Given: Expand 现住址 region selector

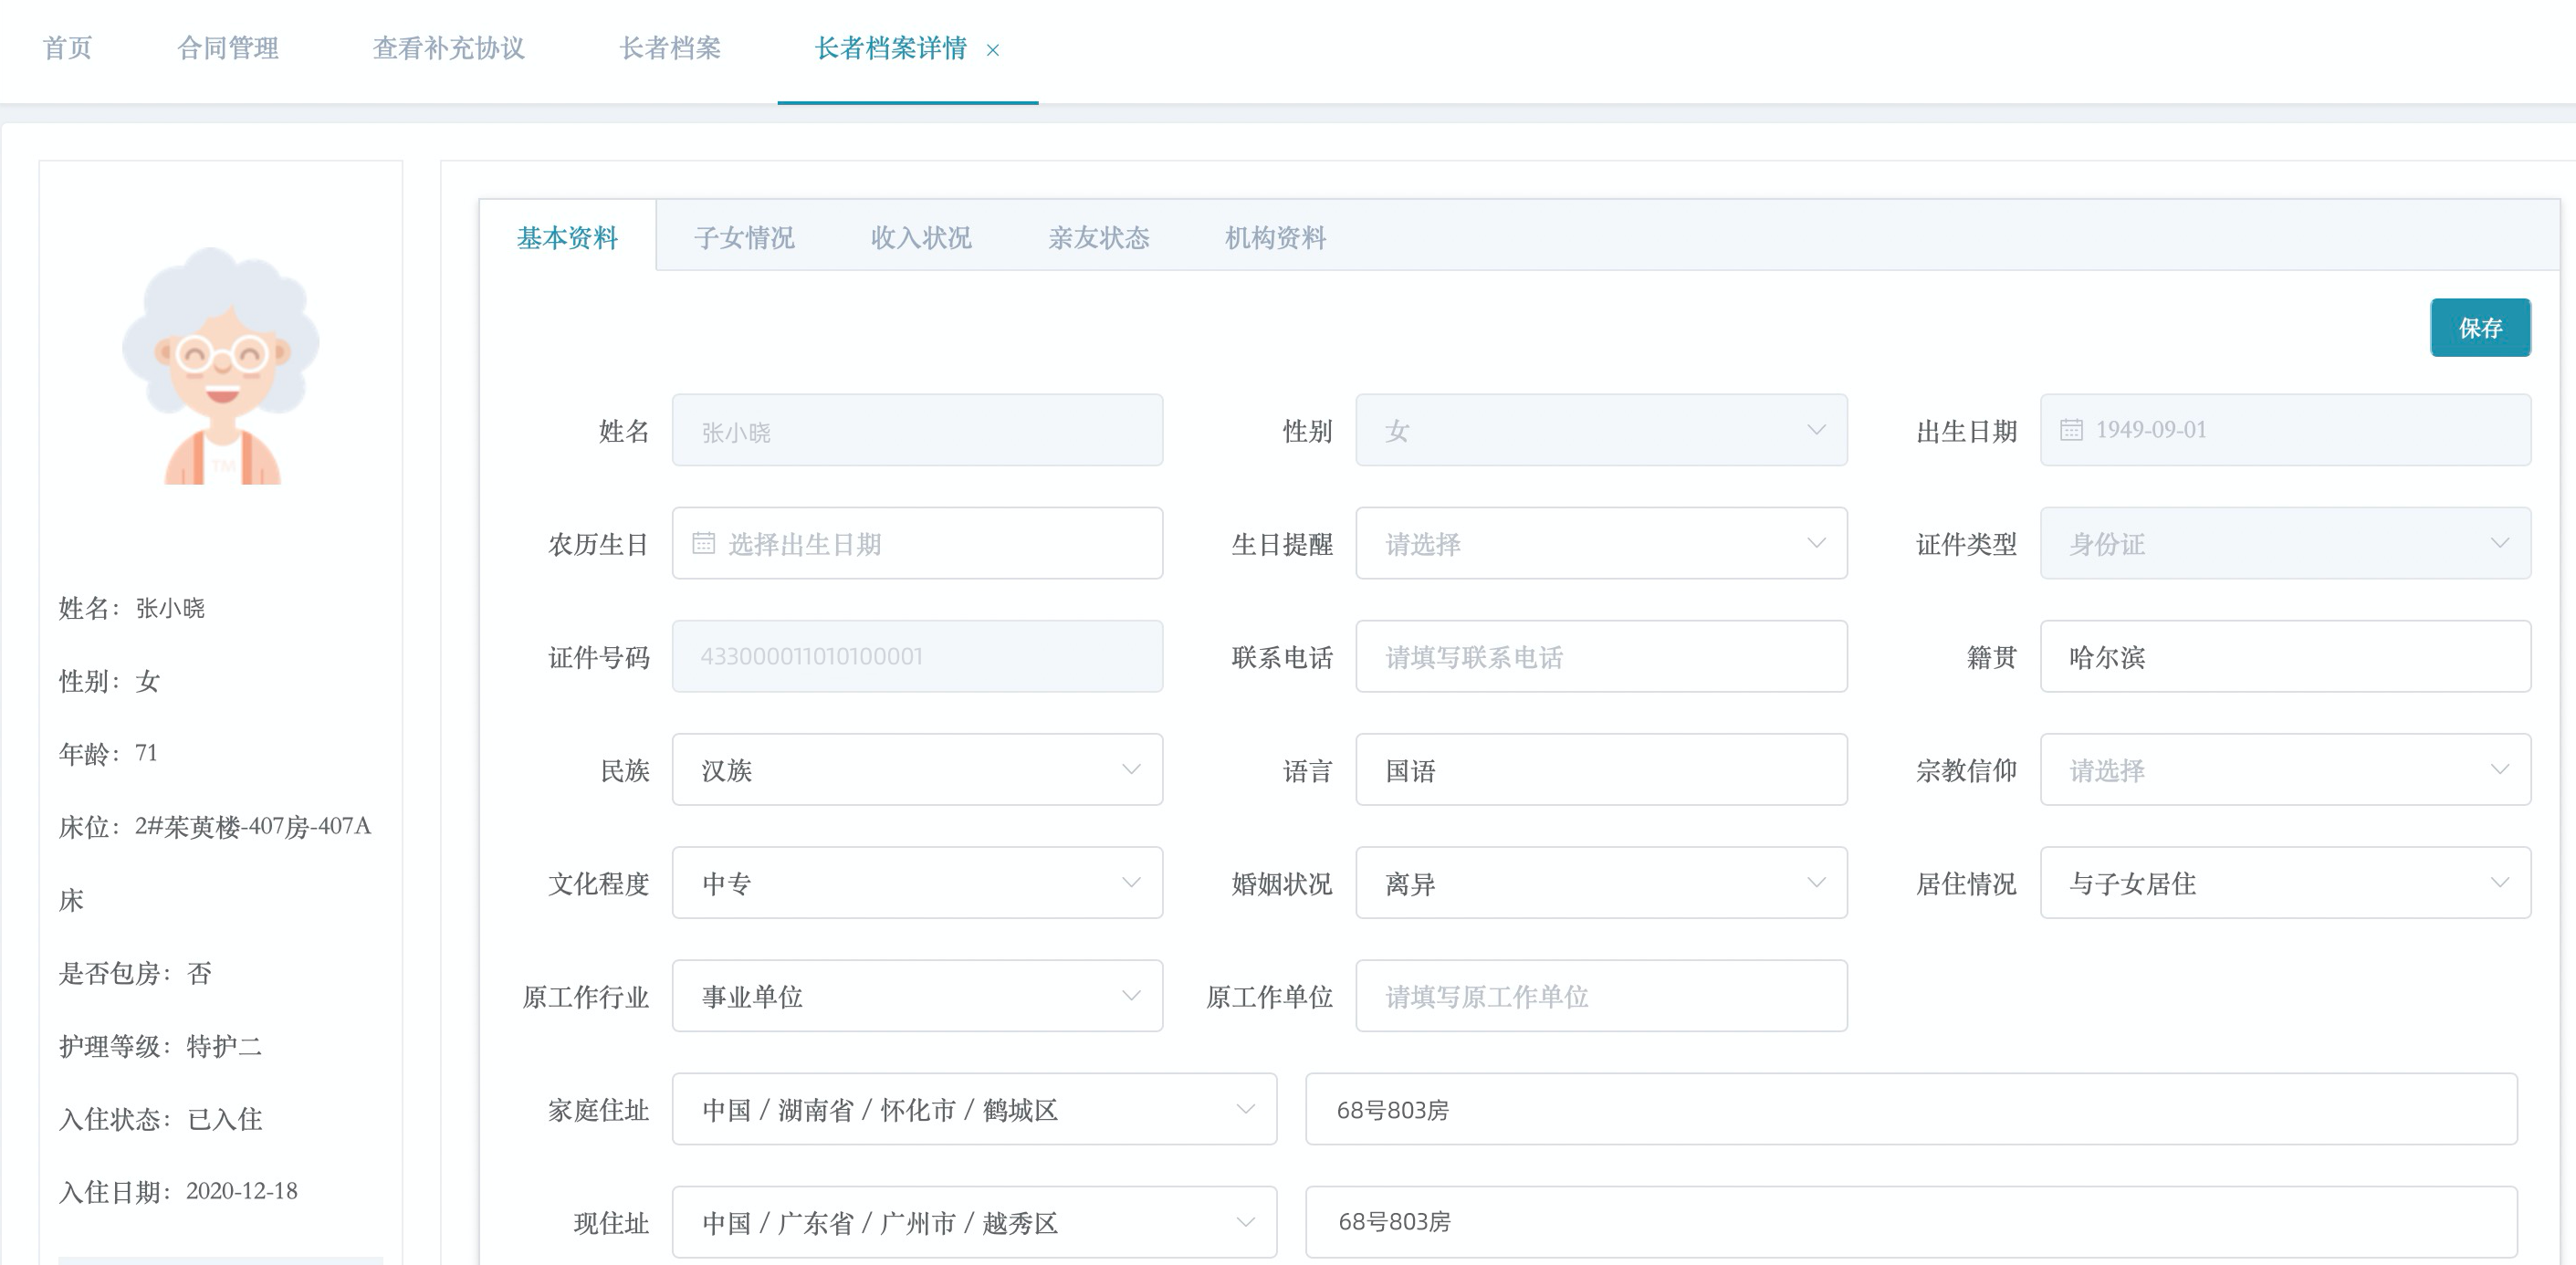Looking at the screenshot, I should [x=974, y=1222].
